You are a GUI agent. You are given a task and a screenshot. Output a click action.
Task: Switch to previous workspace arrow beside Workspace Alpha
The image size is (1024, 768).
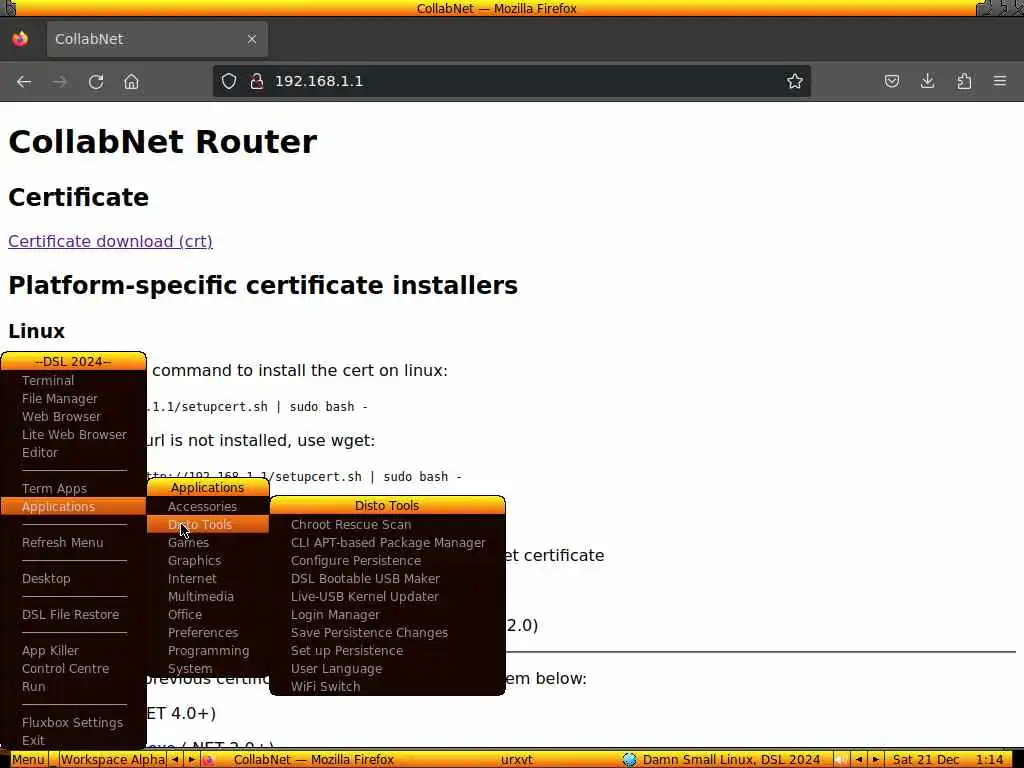click(175, 760)
